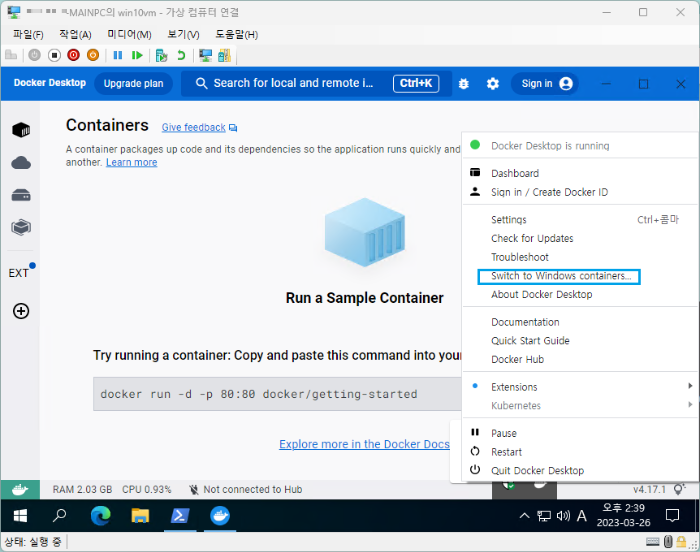Open taskbar search magnifier
700x552 pixels.
click(59, 516)
